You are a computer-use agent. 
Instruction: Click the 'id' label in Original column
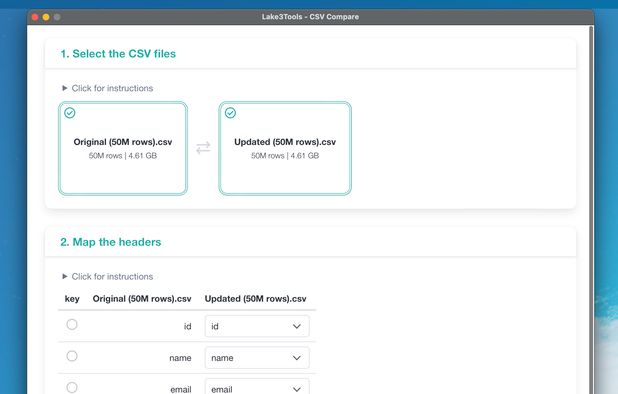[x=188, y=326]
